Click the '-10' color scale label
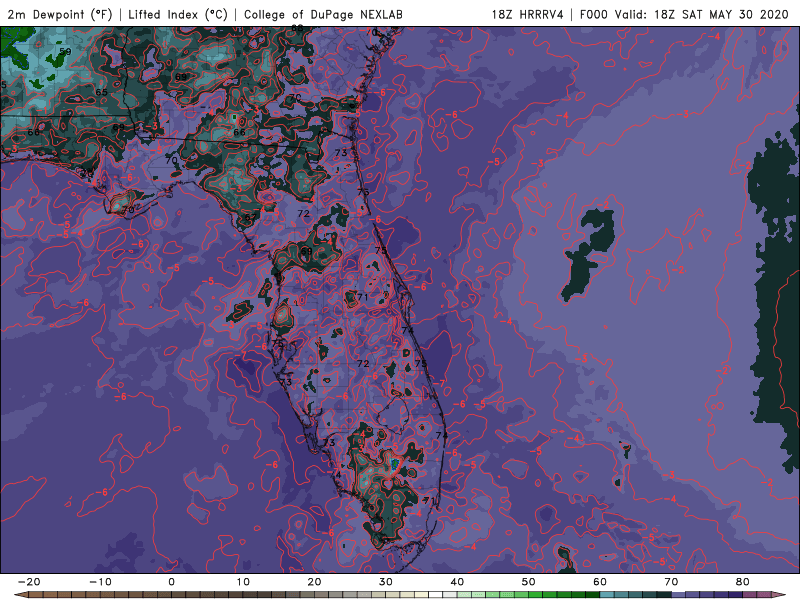The height and width of the screenshot is (600, 800). [x=100, y=582]
